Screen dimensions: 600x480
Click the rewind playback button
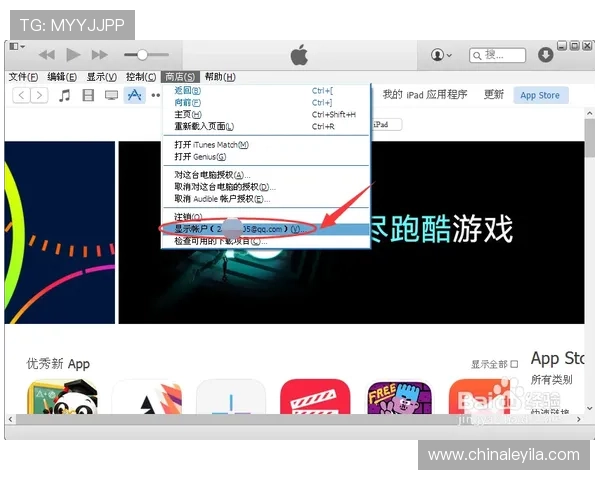point(47,55)
